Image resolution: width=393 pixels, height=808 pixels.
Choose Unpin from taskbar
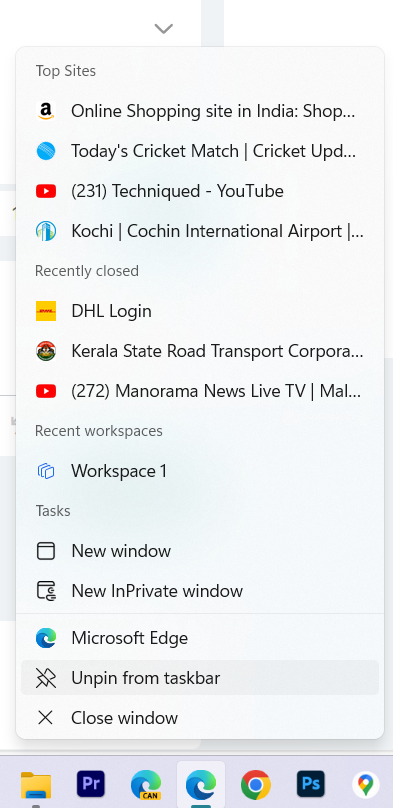[200, 678]
